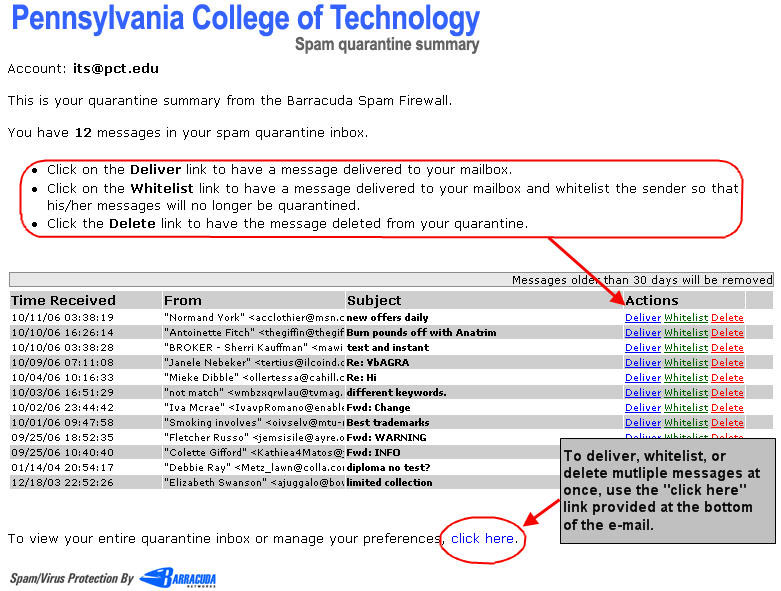Delete 'Burn pounds off with Anatrim' message
Viewport: 781px width, 591px height.
click(x=727, y=333)
